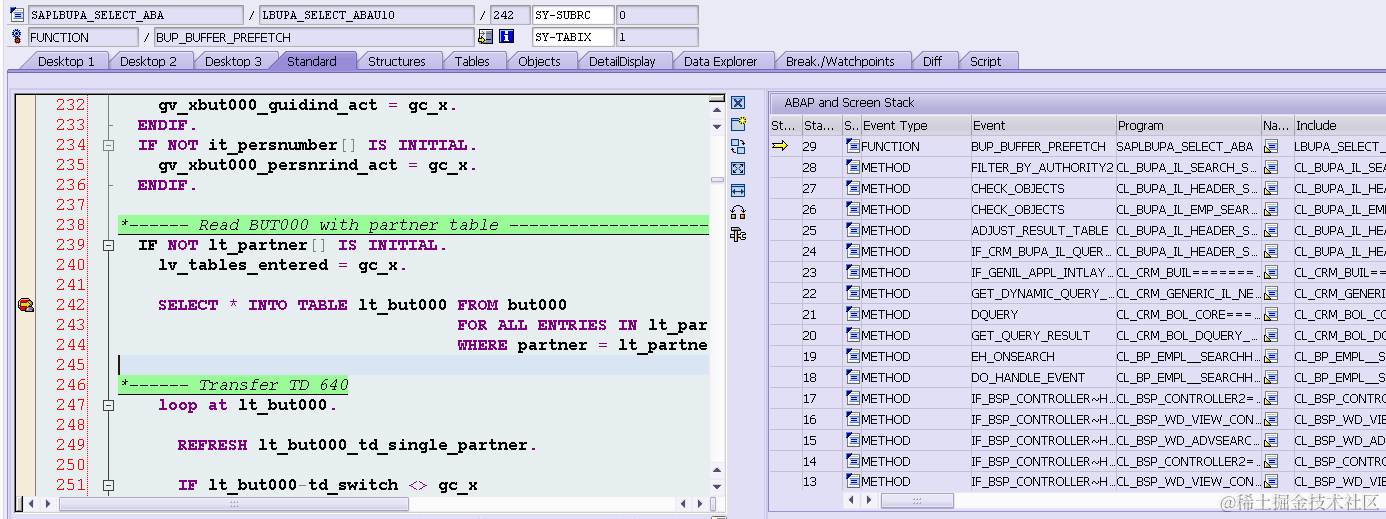Click the full screen tool icon
The width and height of the screenshot is (1386, 519).
point(738,168)
